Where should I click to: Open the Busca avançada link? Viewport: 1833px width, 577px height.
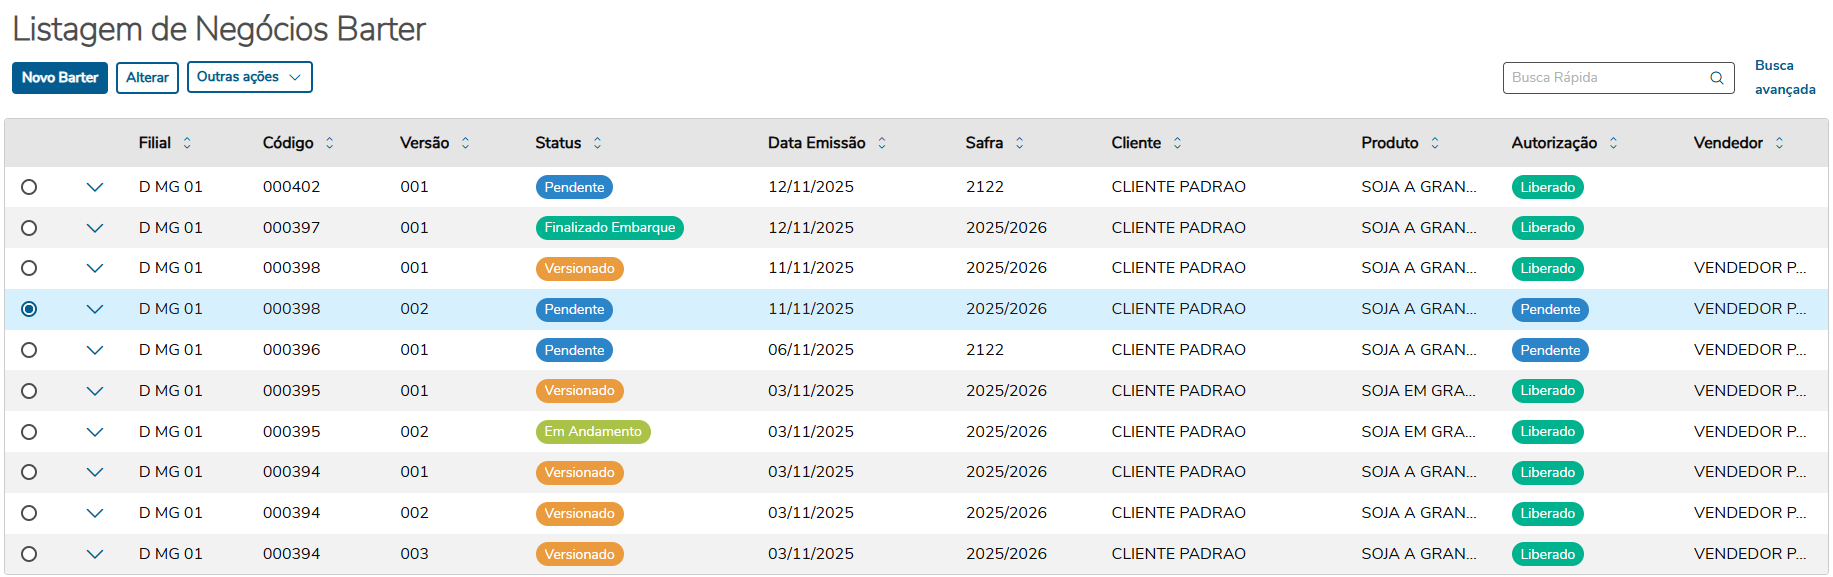coord(1784,77)
